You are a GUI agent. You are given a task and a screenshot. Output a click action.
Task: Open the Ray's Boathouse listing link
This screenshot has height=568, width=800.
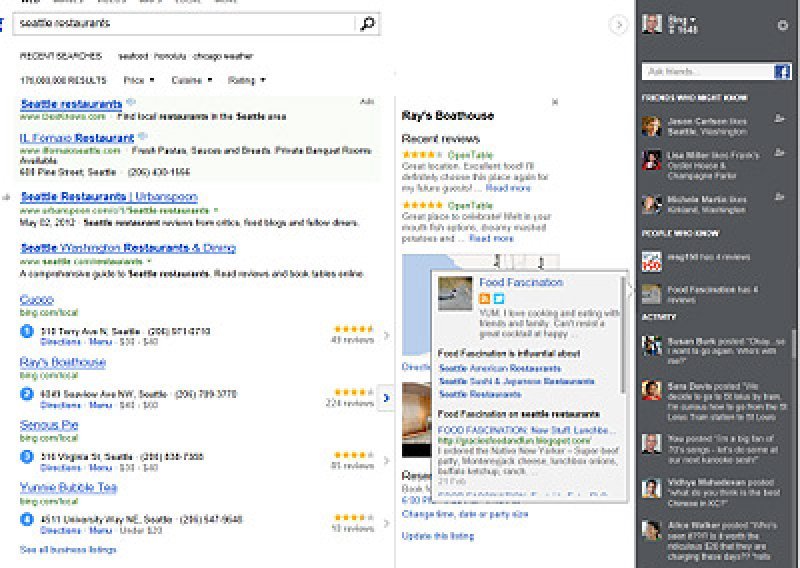[x=63, y=362]
